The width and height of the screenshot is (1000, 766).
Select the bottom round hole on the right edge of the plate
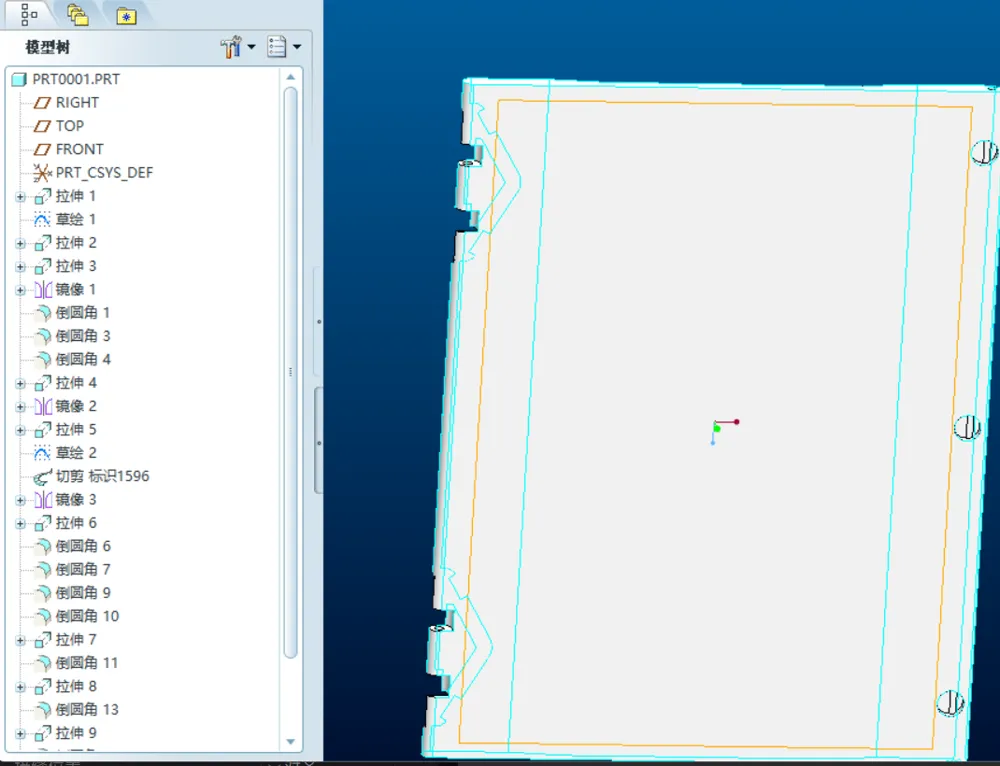click(x=950, y=703)
